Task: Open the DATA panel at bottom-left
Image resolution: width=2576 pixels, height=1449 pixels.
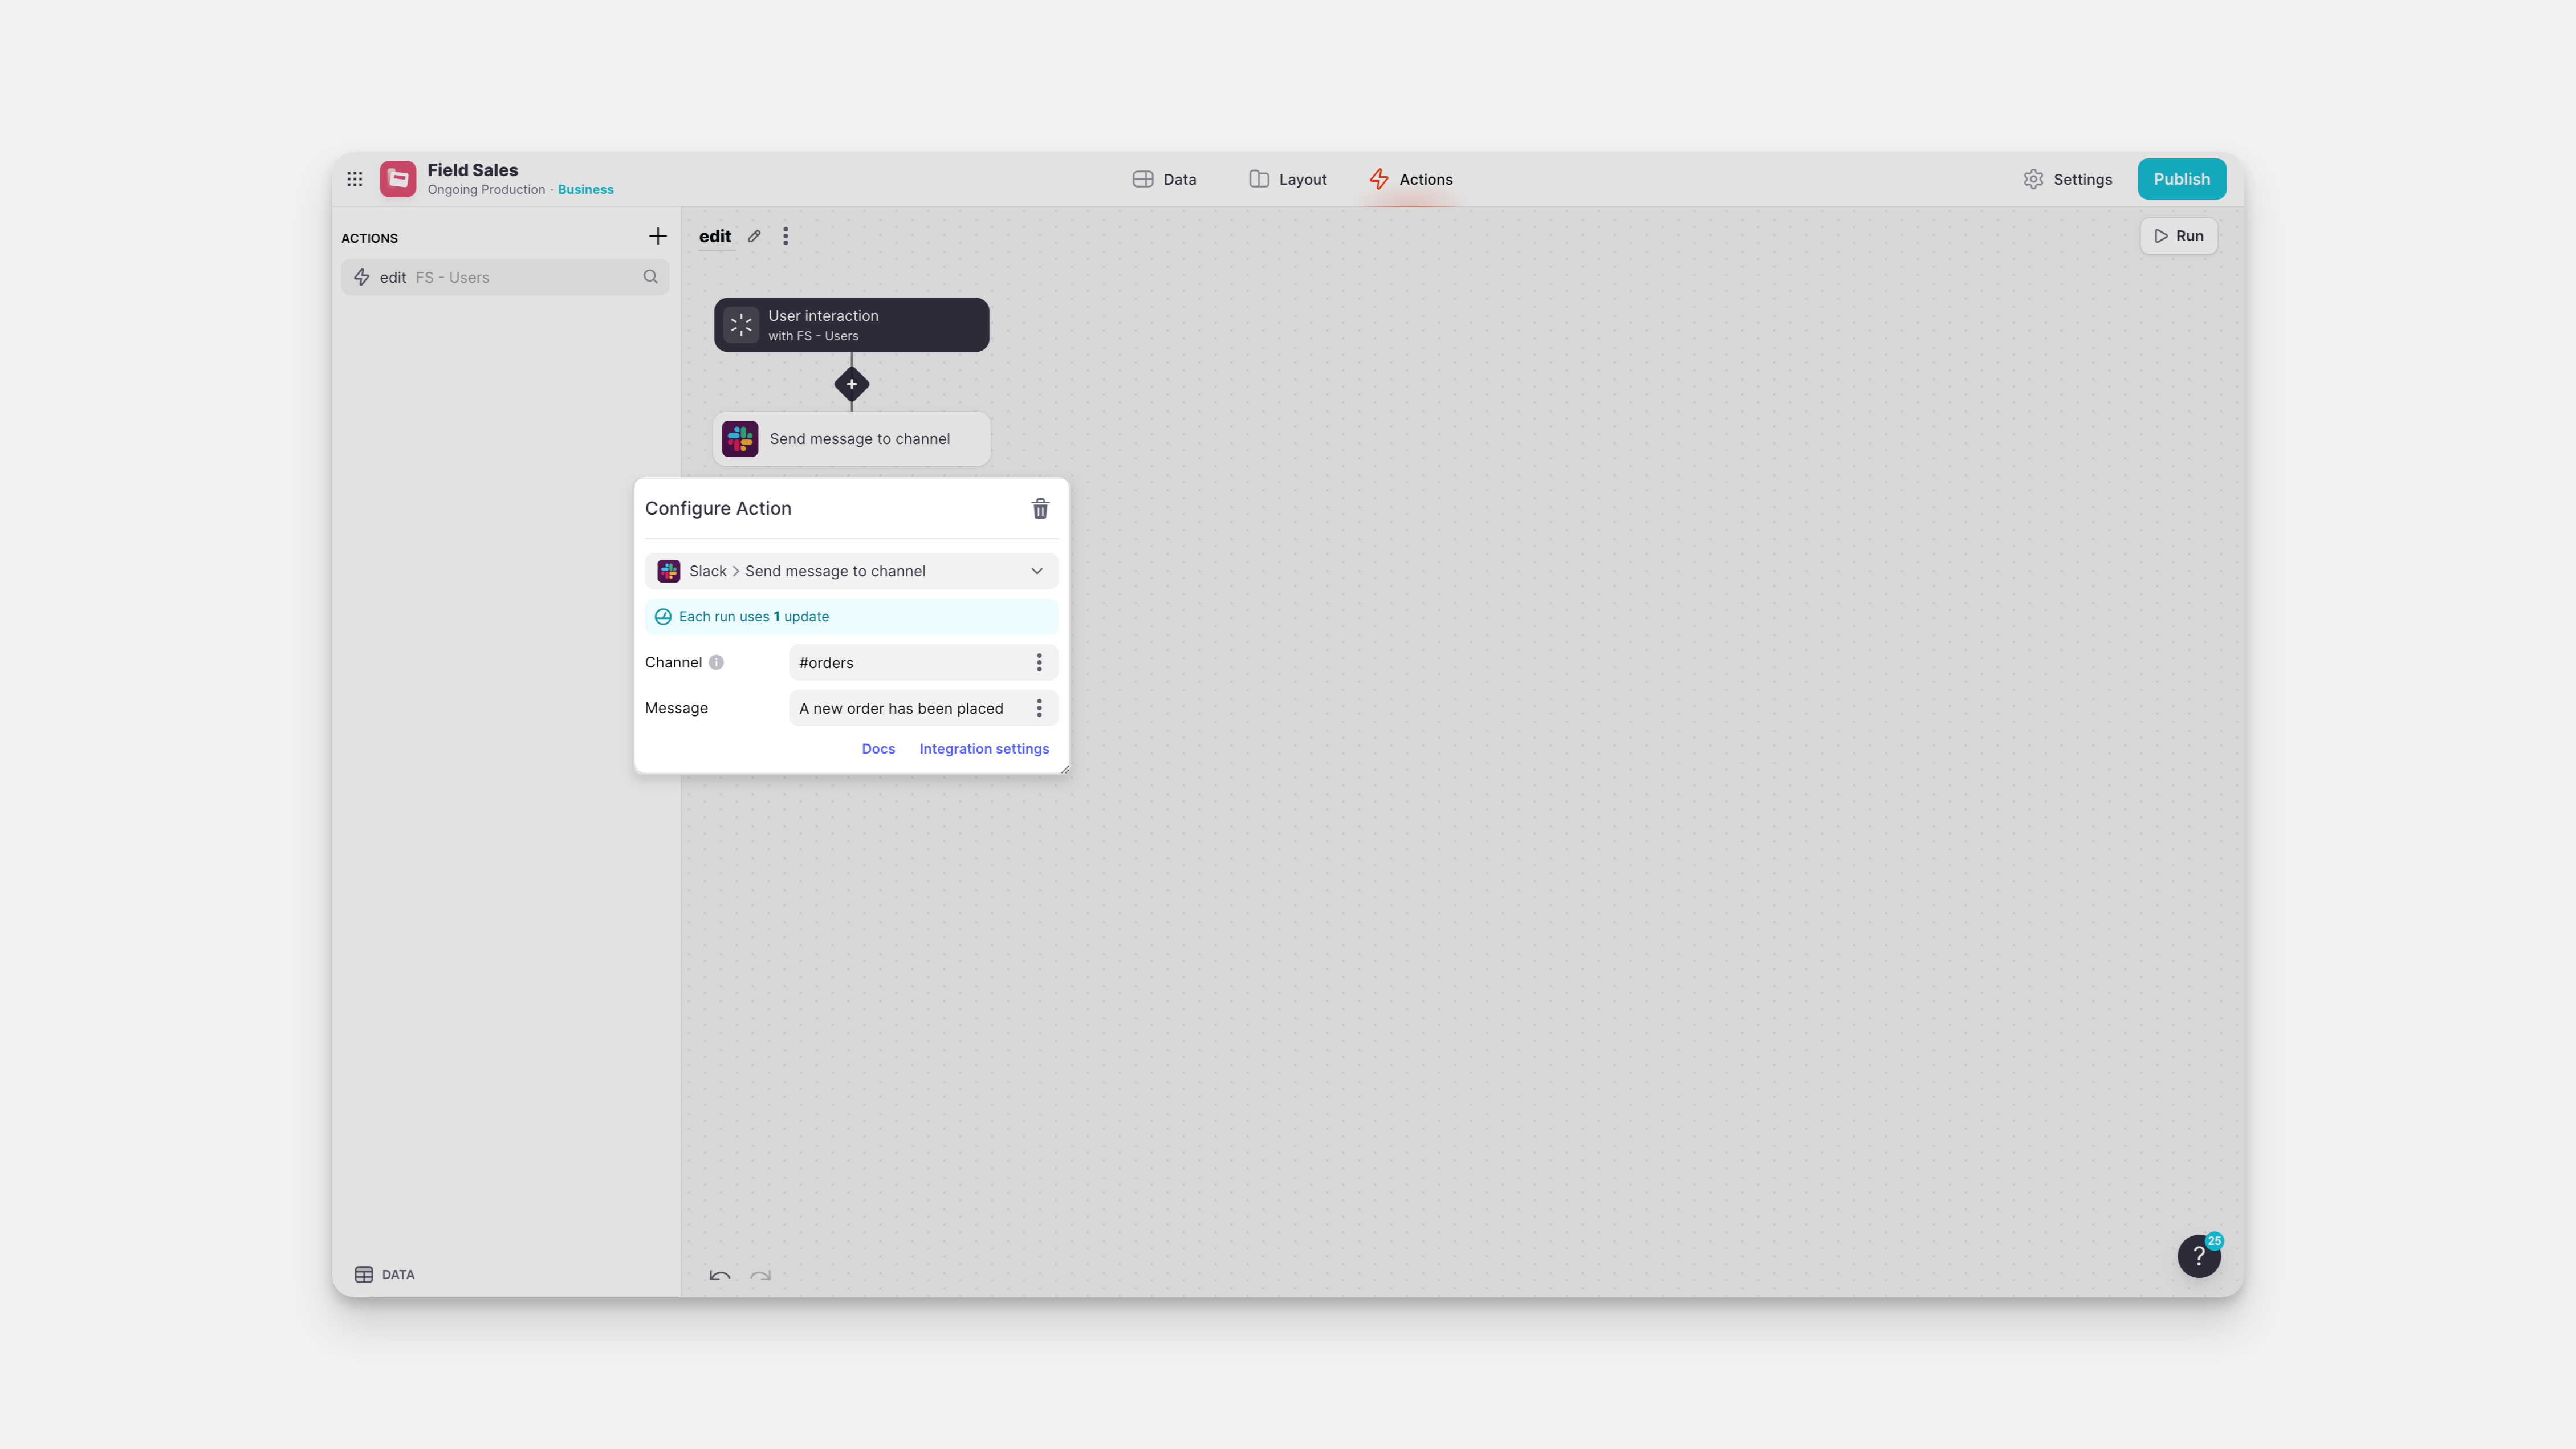Action: 383,1274
